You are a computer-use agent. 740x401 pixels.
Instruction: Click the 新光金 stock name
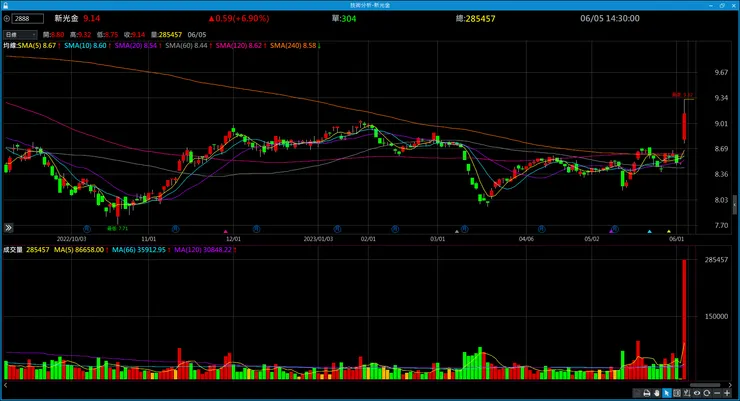pos(66,19)
